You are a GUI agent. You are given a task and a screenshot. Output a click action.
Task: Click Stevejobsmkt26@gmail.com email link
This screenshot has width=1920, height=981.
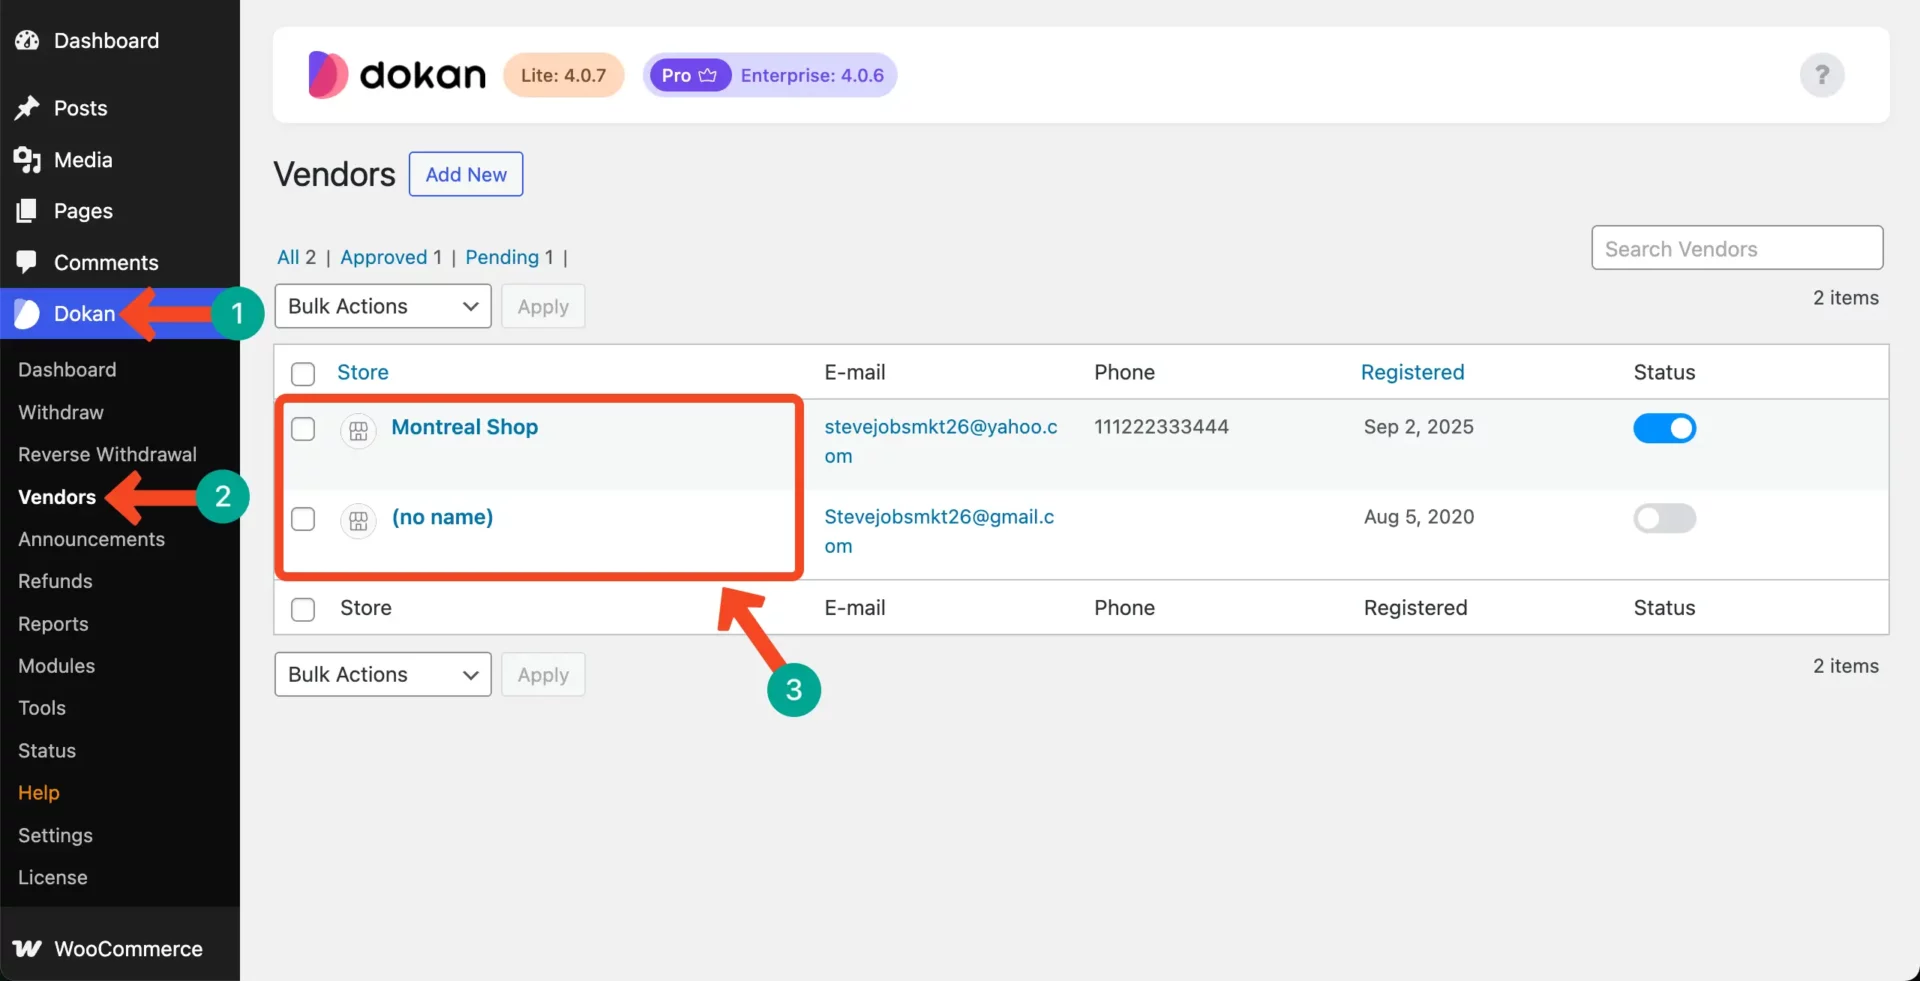pyautogui.click(x=939, y=531)
